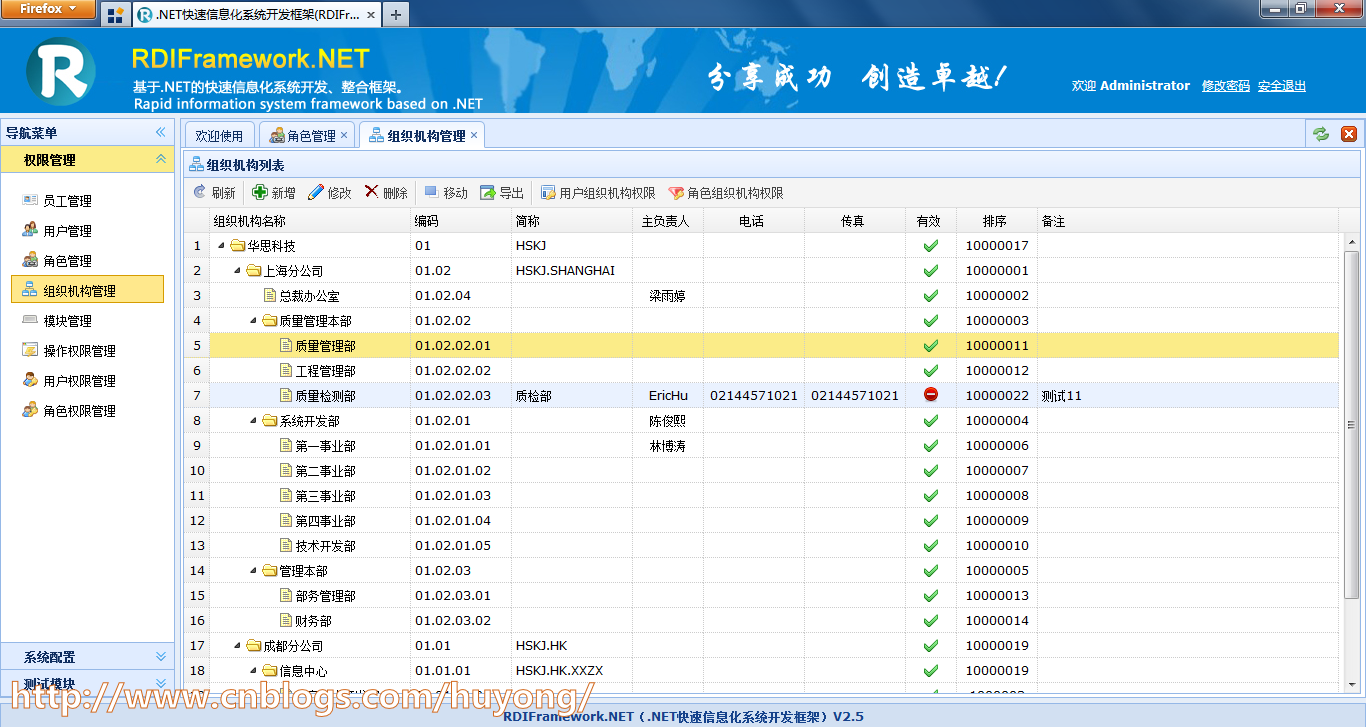Viewport: 1366px width, 727px height.
Task: Select the 修改 edit toolbar icon
Action: (x=329, y=192)
